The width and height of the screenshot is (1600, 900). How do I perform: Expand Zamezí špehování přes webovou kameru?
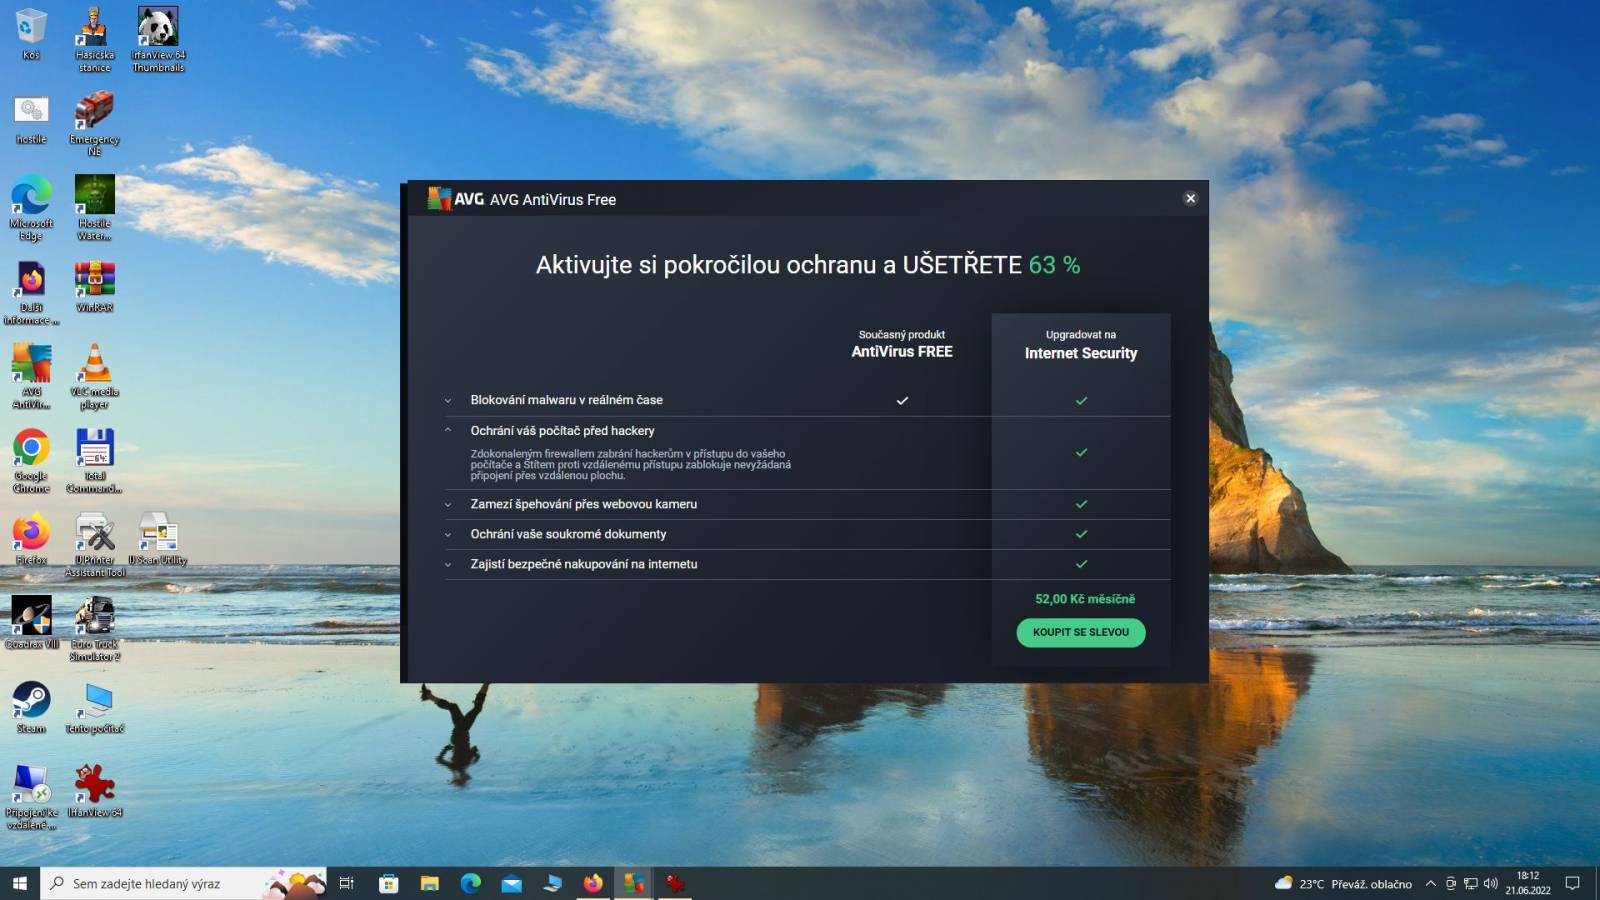click(448, 504)
